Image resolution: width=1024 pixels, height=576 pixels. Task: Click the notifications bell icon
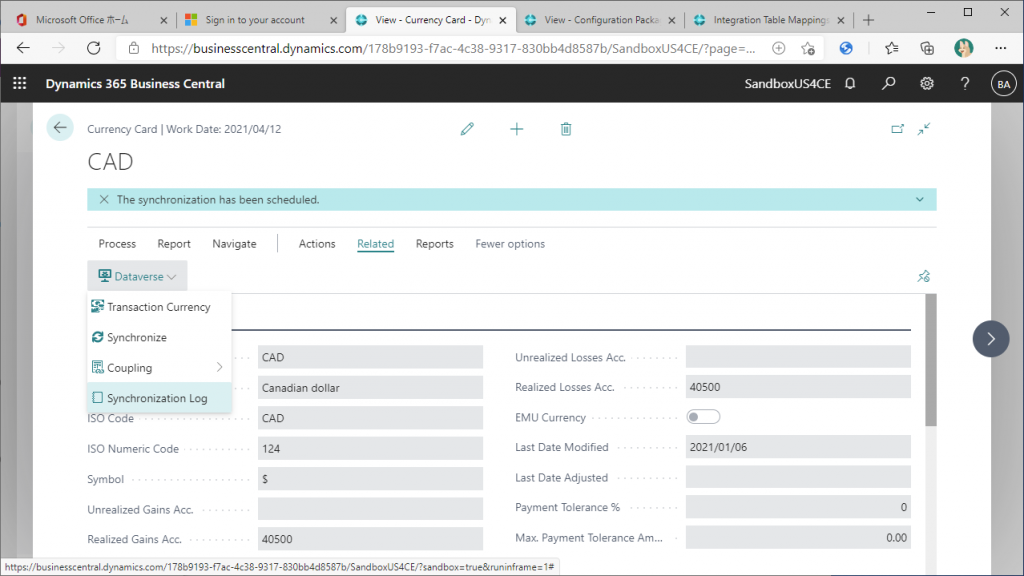[850, 84]
